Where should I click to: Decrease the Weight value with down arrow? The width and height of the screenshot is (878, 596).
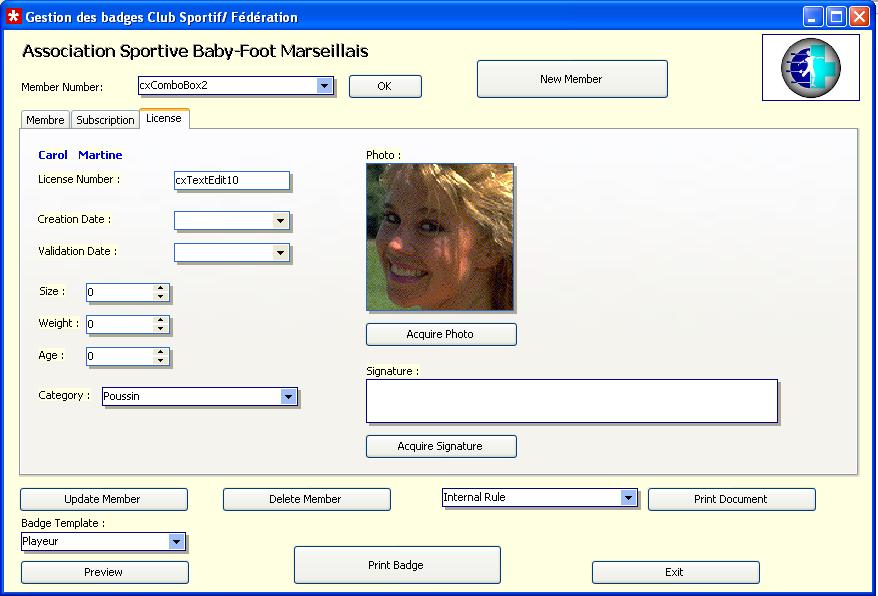point(160,329)
